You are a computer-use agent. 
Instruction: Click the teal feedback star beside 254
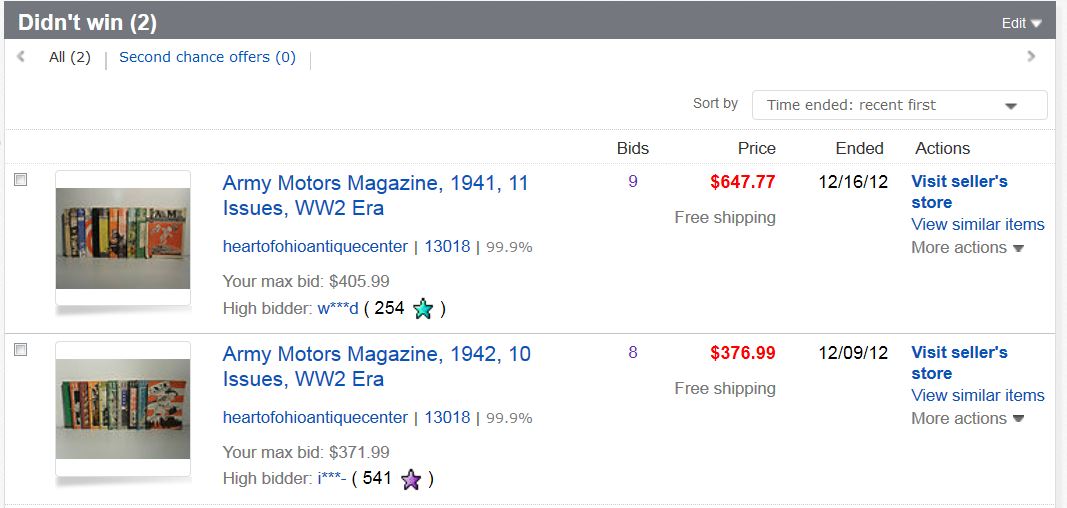click(423, 309)
